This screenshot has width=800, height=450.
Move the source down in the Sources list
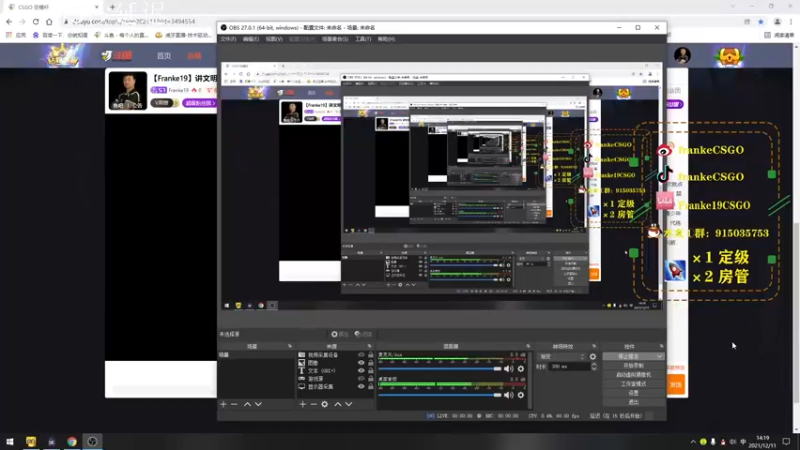click(348, 404)
